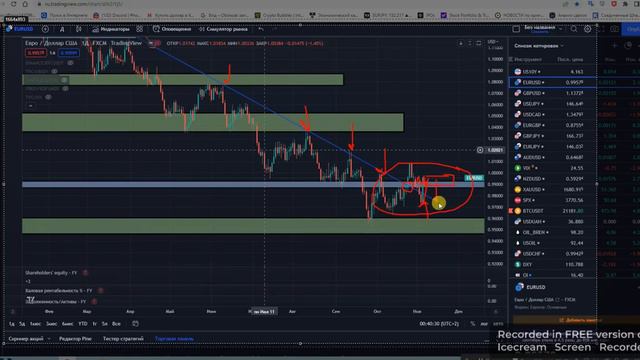Toggle percent scale button at chart bottom

point(473,324)
